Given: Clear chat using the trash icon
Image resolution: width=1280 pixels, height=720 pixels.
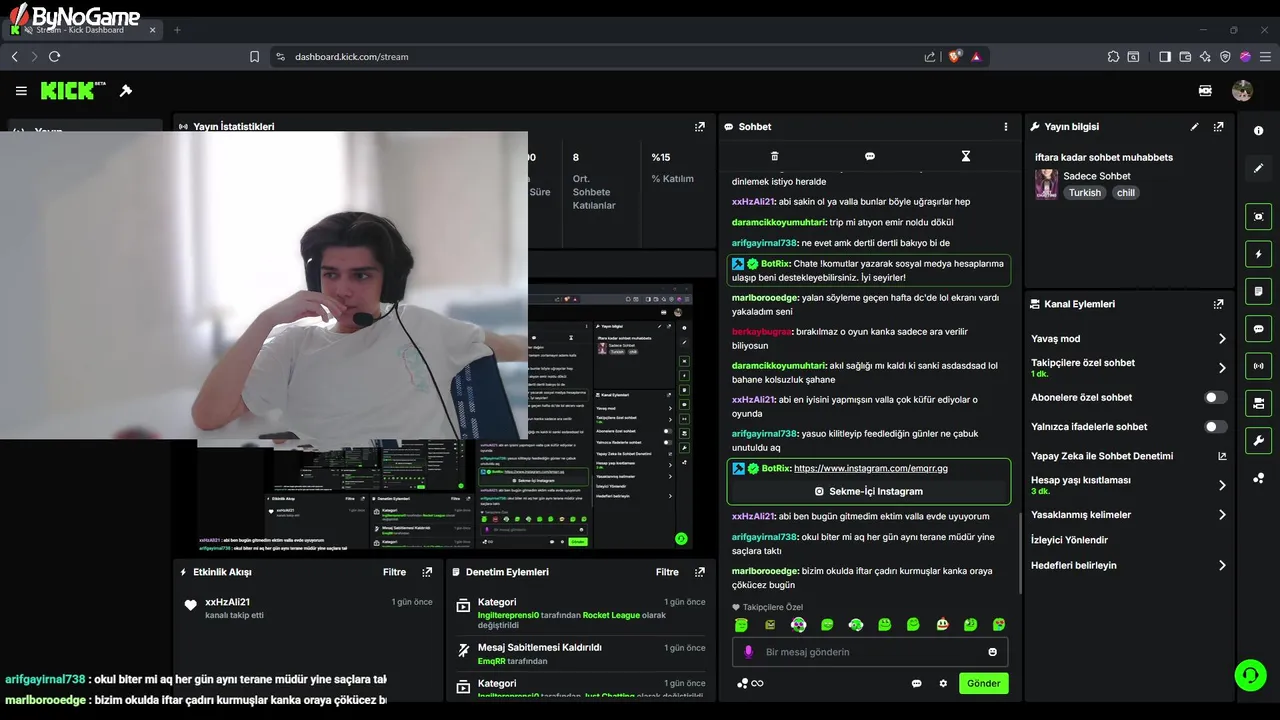Looking at the screenshot, I should click(x=774, y=156).
